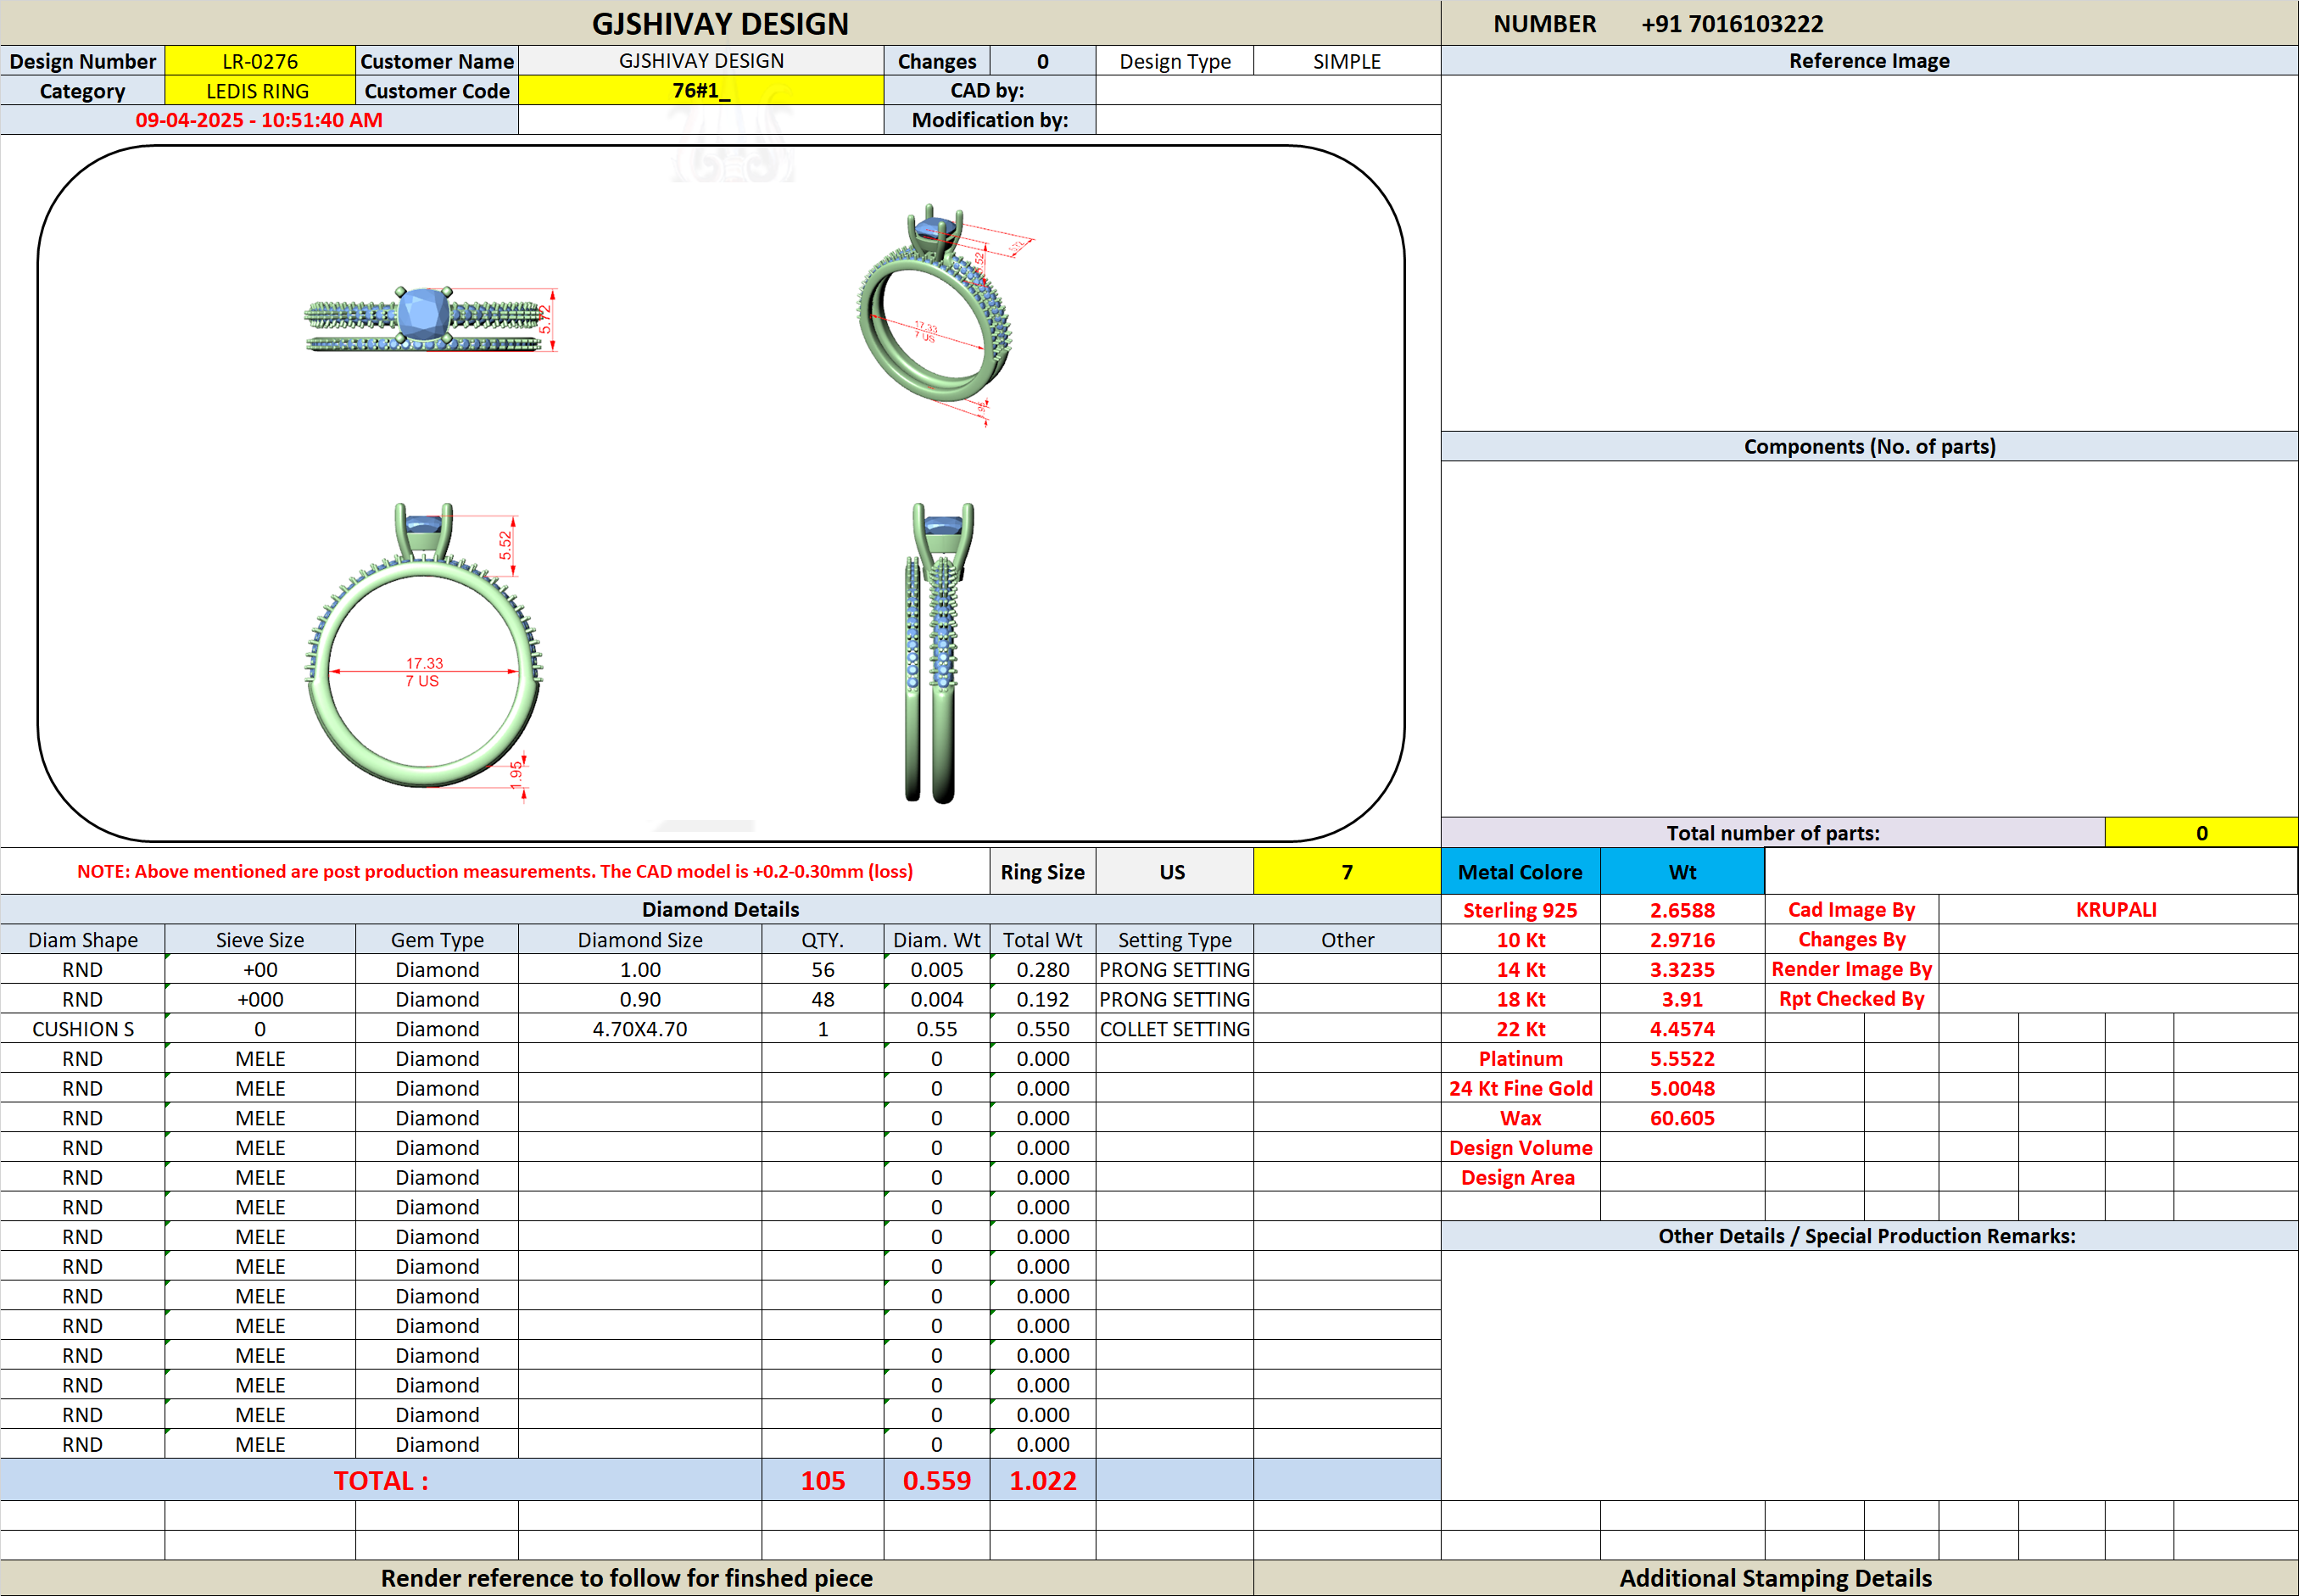Click the ring size unit cell US
This screenshot has width=2299, height=1596.
1173,872
